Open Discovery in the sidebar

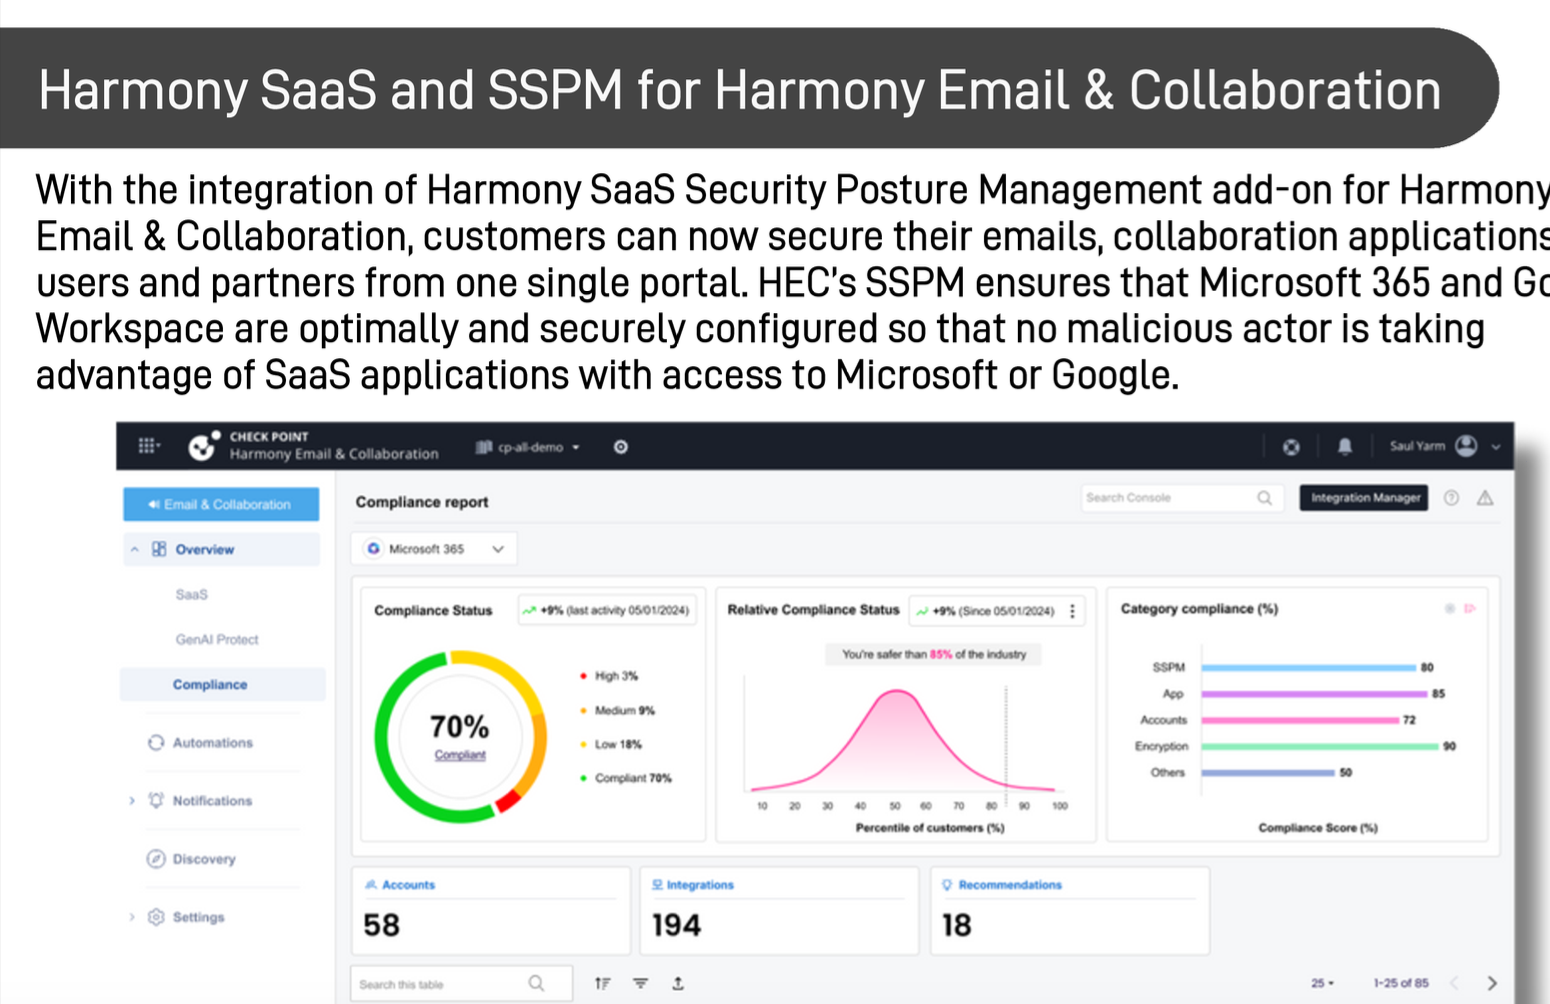[x=204, y=858]
